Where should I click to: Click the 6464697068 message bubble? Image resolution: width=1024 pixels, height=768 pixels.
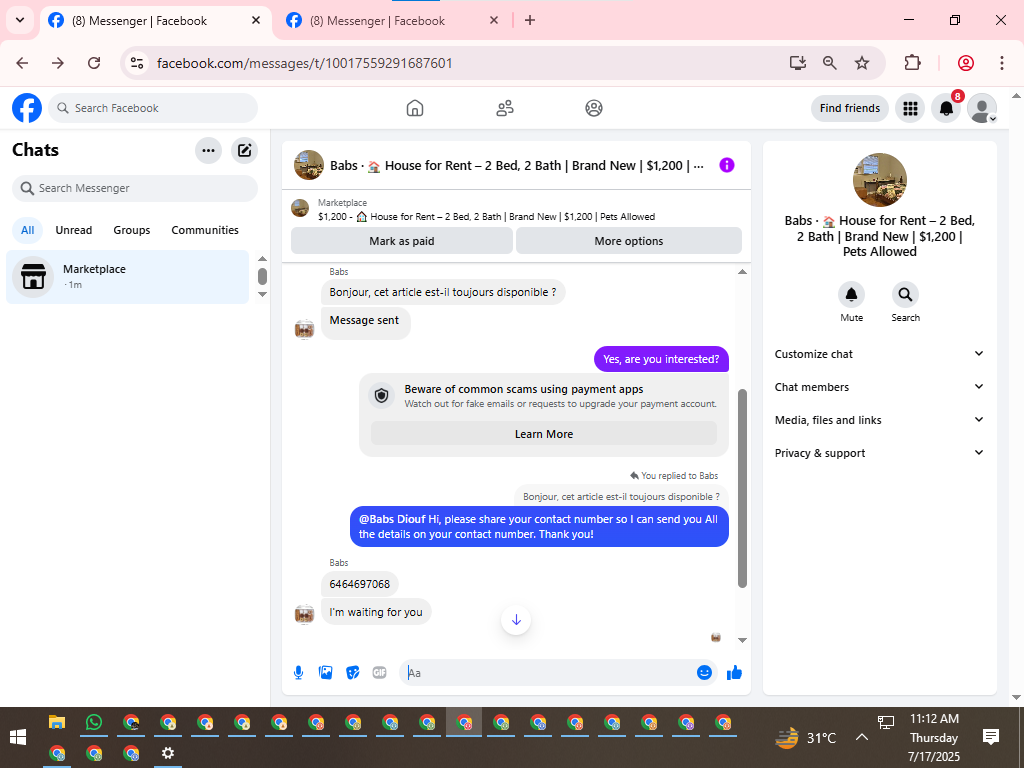(360, 584)
